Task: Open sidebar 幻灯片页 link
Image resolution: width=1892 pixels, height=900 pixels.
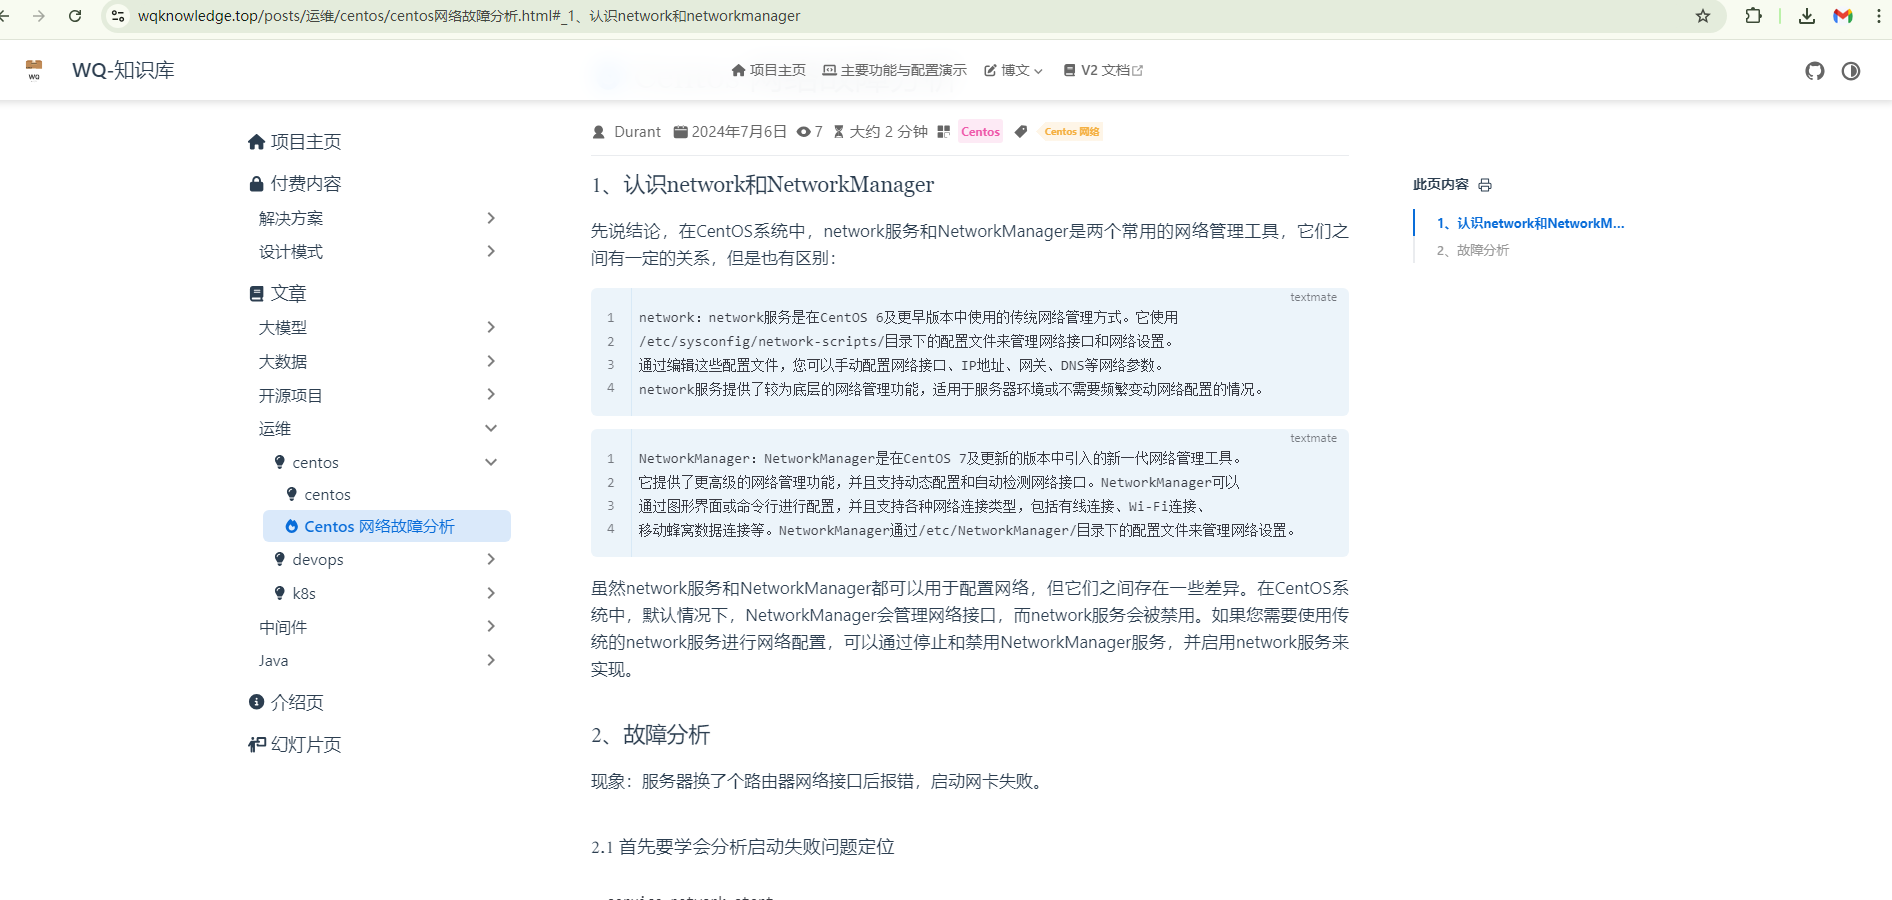Action: [295, 744]
